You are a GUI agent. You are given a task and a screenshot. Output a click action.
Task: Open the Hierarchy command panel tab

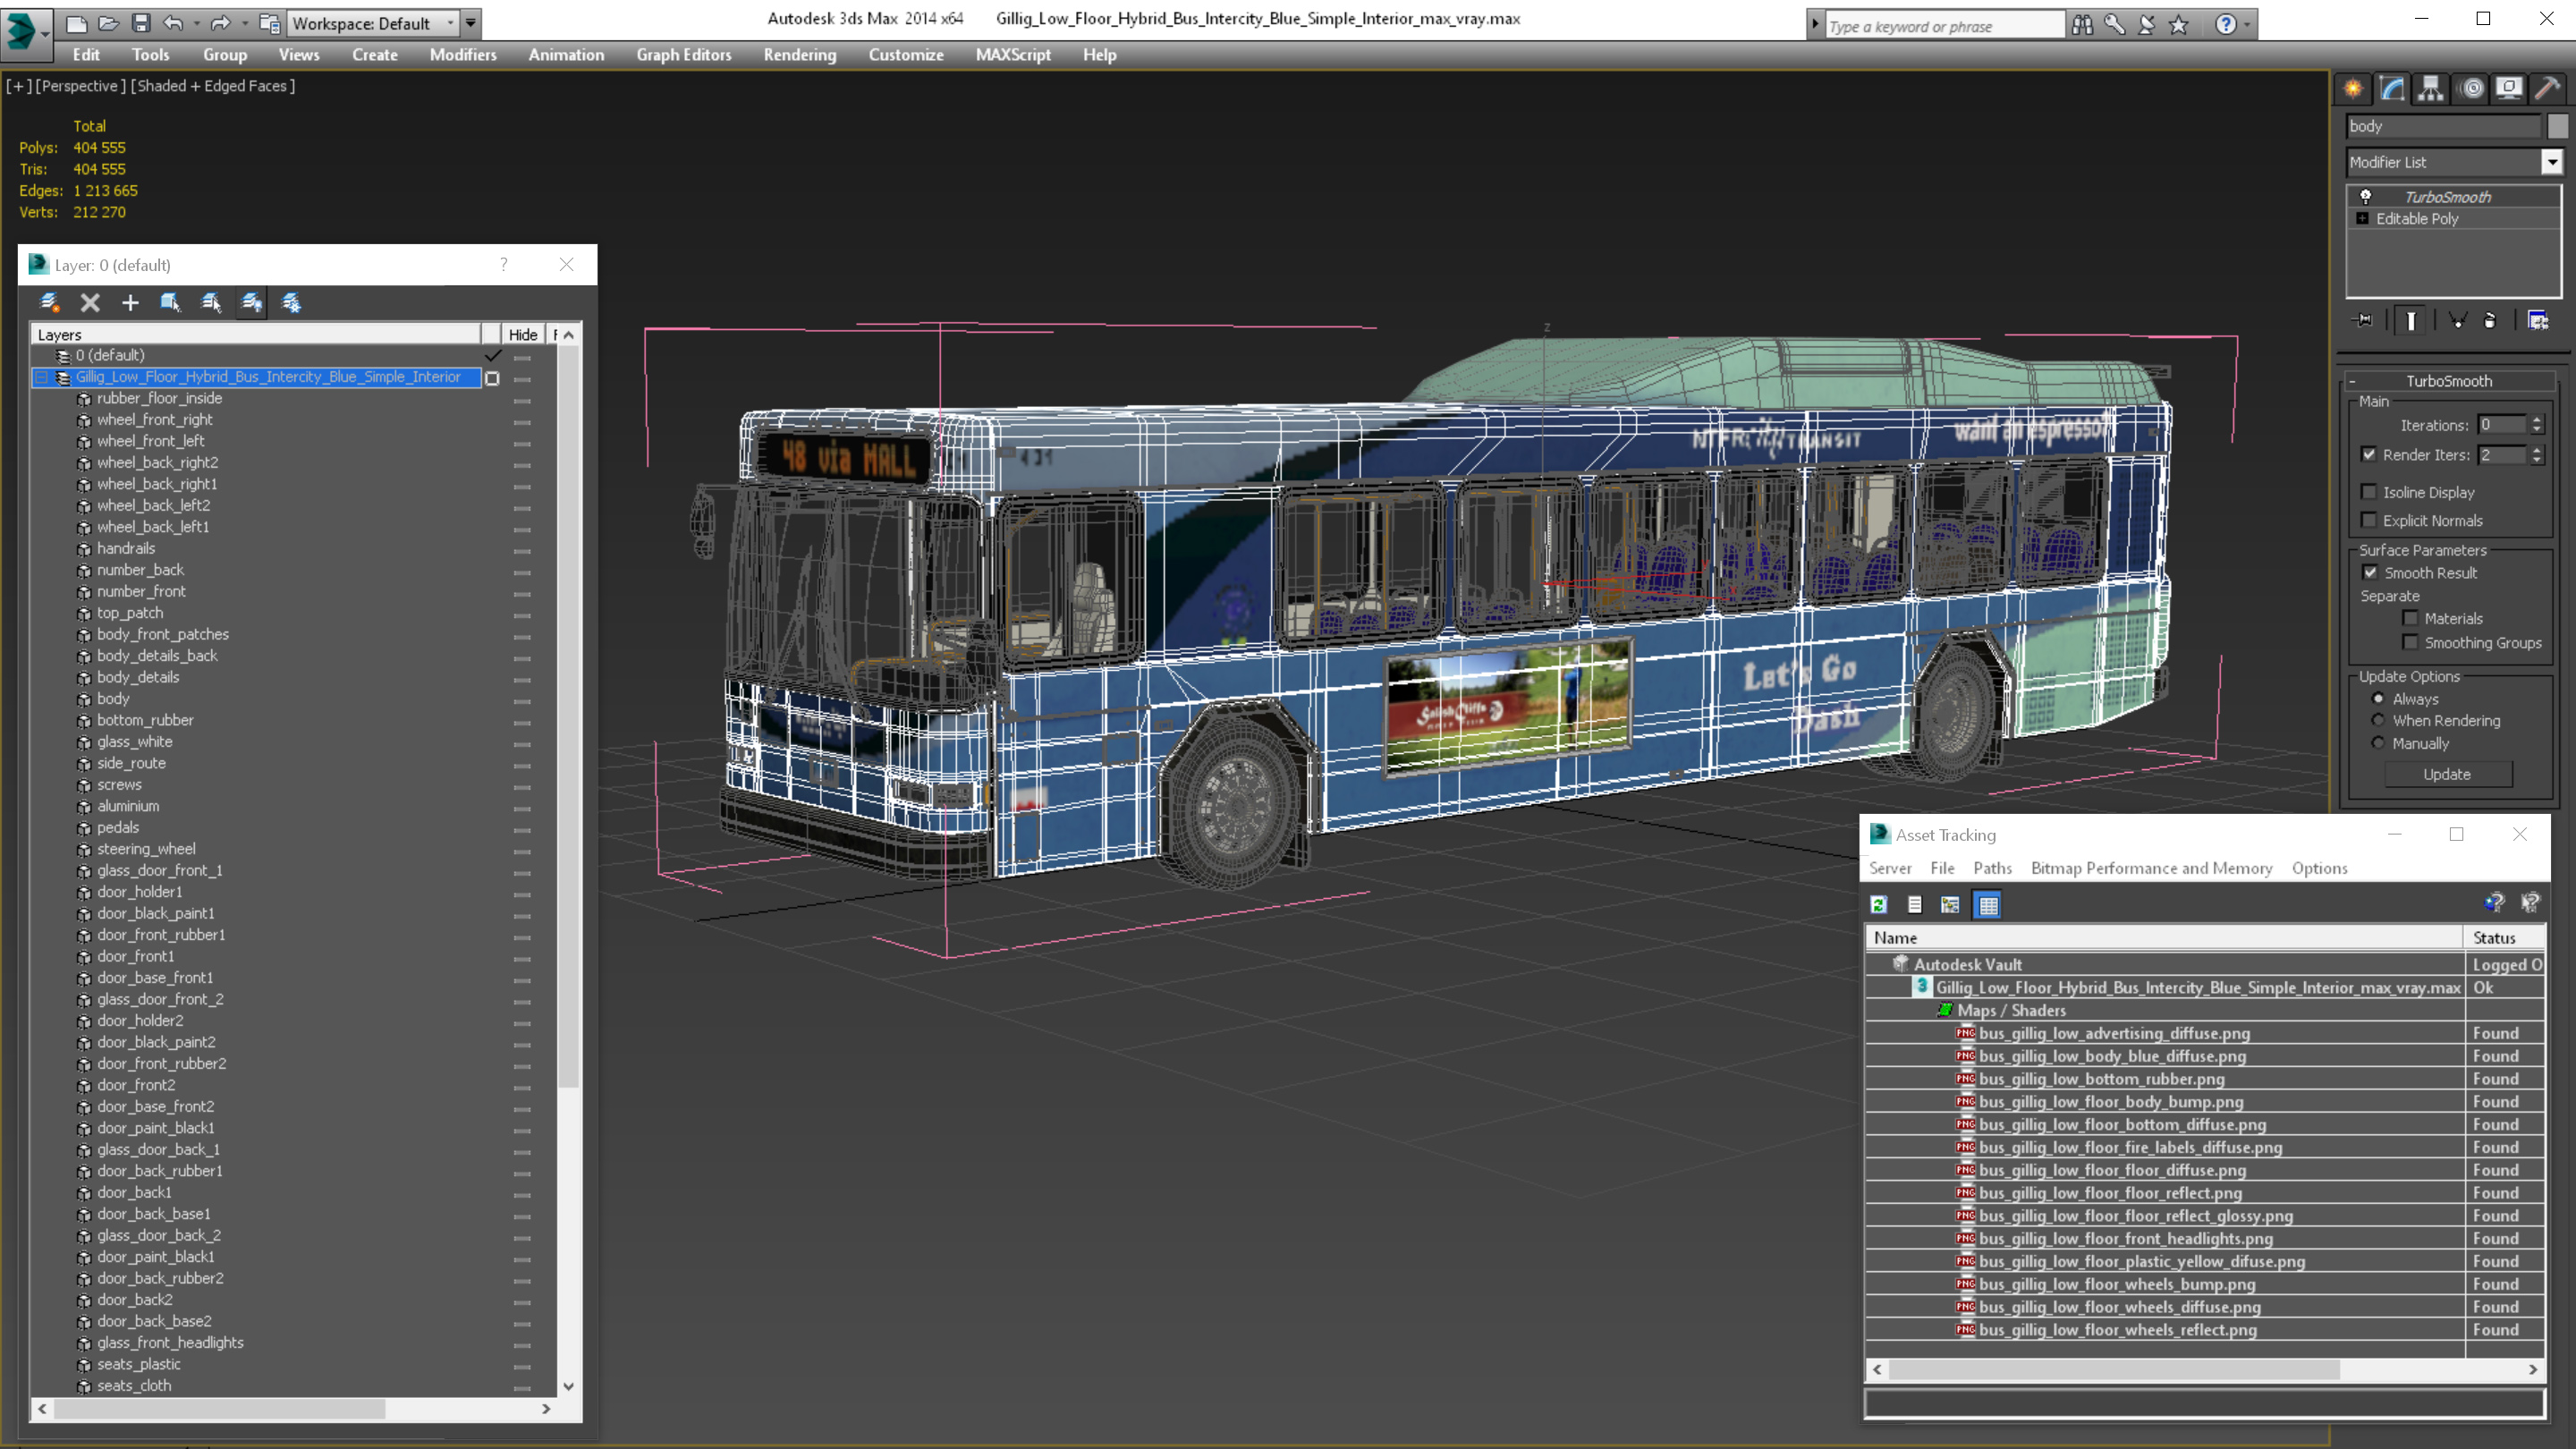point(2431,88)
